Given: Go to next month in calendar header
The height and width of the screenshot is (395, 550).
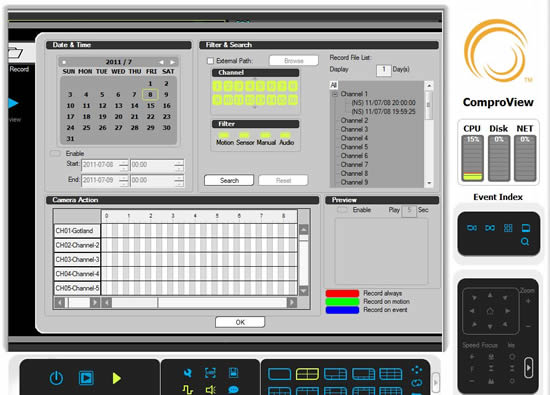Looking at the screenshot, I should coord(172,62).
